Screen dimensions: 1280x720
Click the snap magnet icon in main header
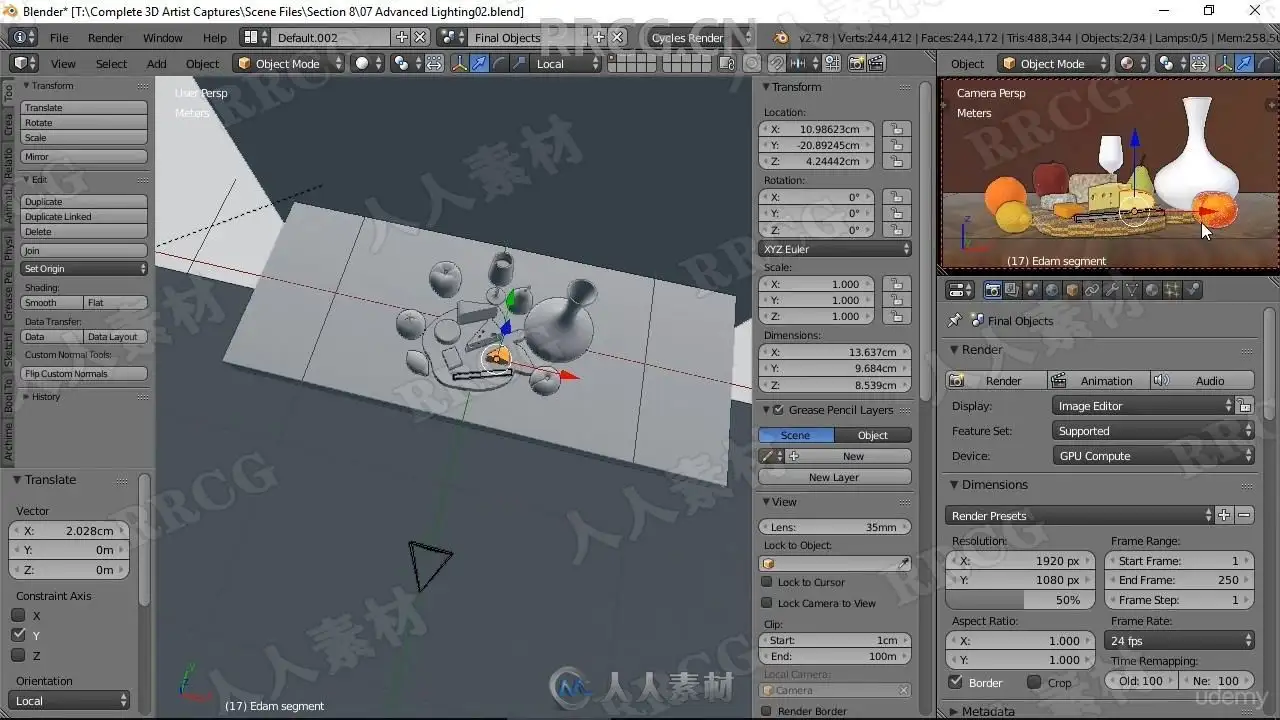coord(779,63)
